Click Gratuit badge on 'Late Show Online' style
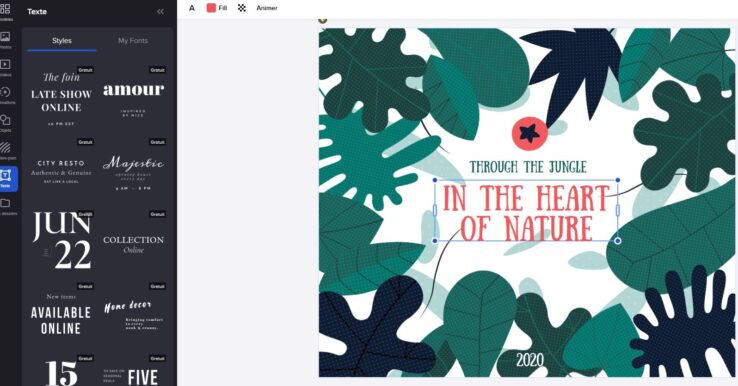The width and height of the screenshot is (738, 386). 85,70
